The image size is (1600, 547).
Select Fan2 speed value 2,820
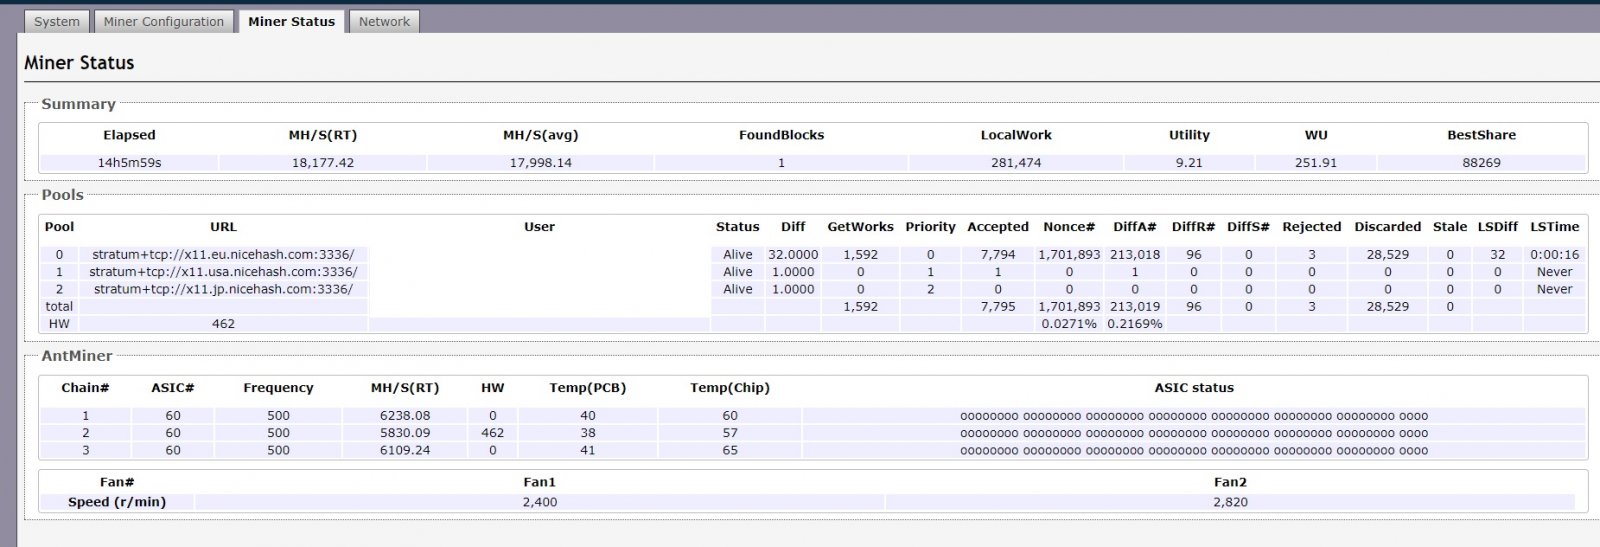[x=1230, y=502]
